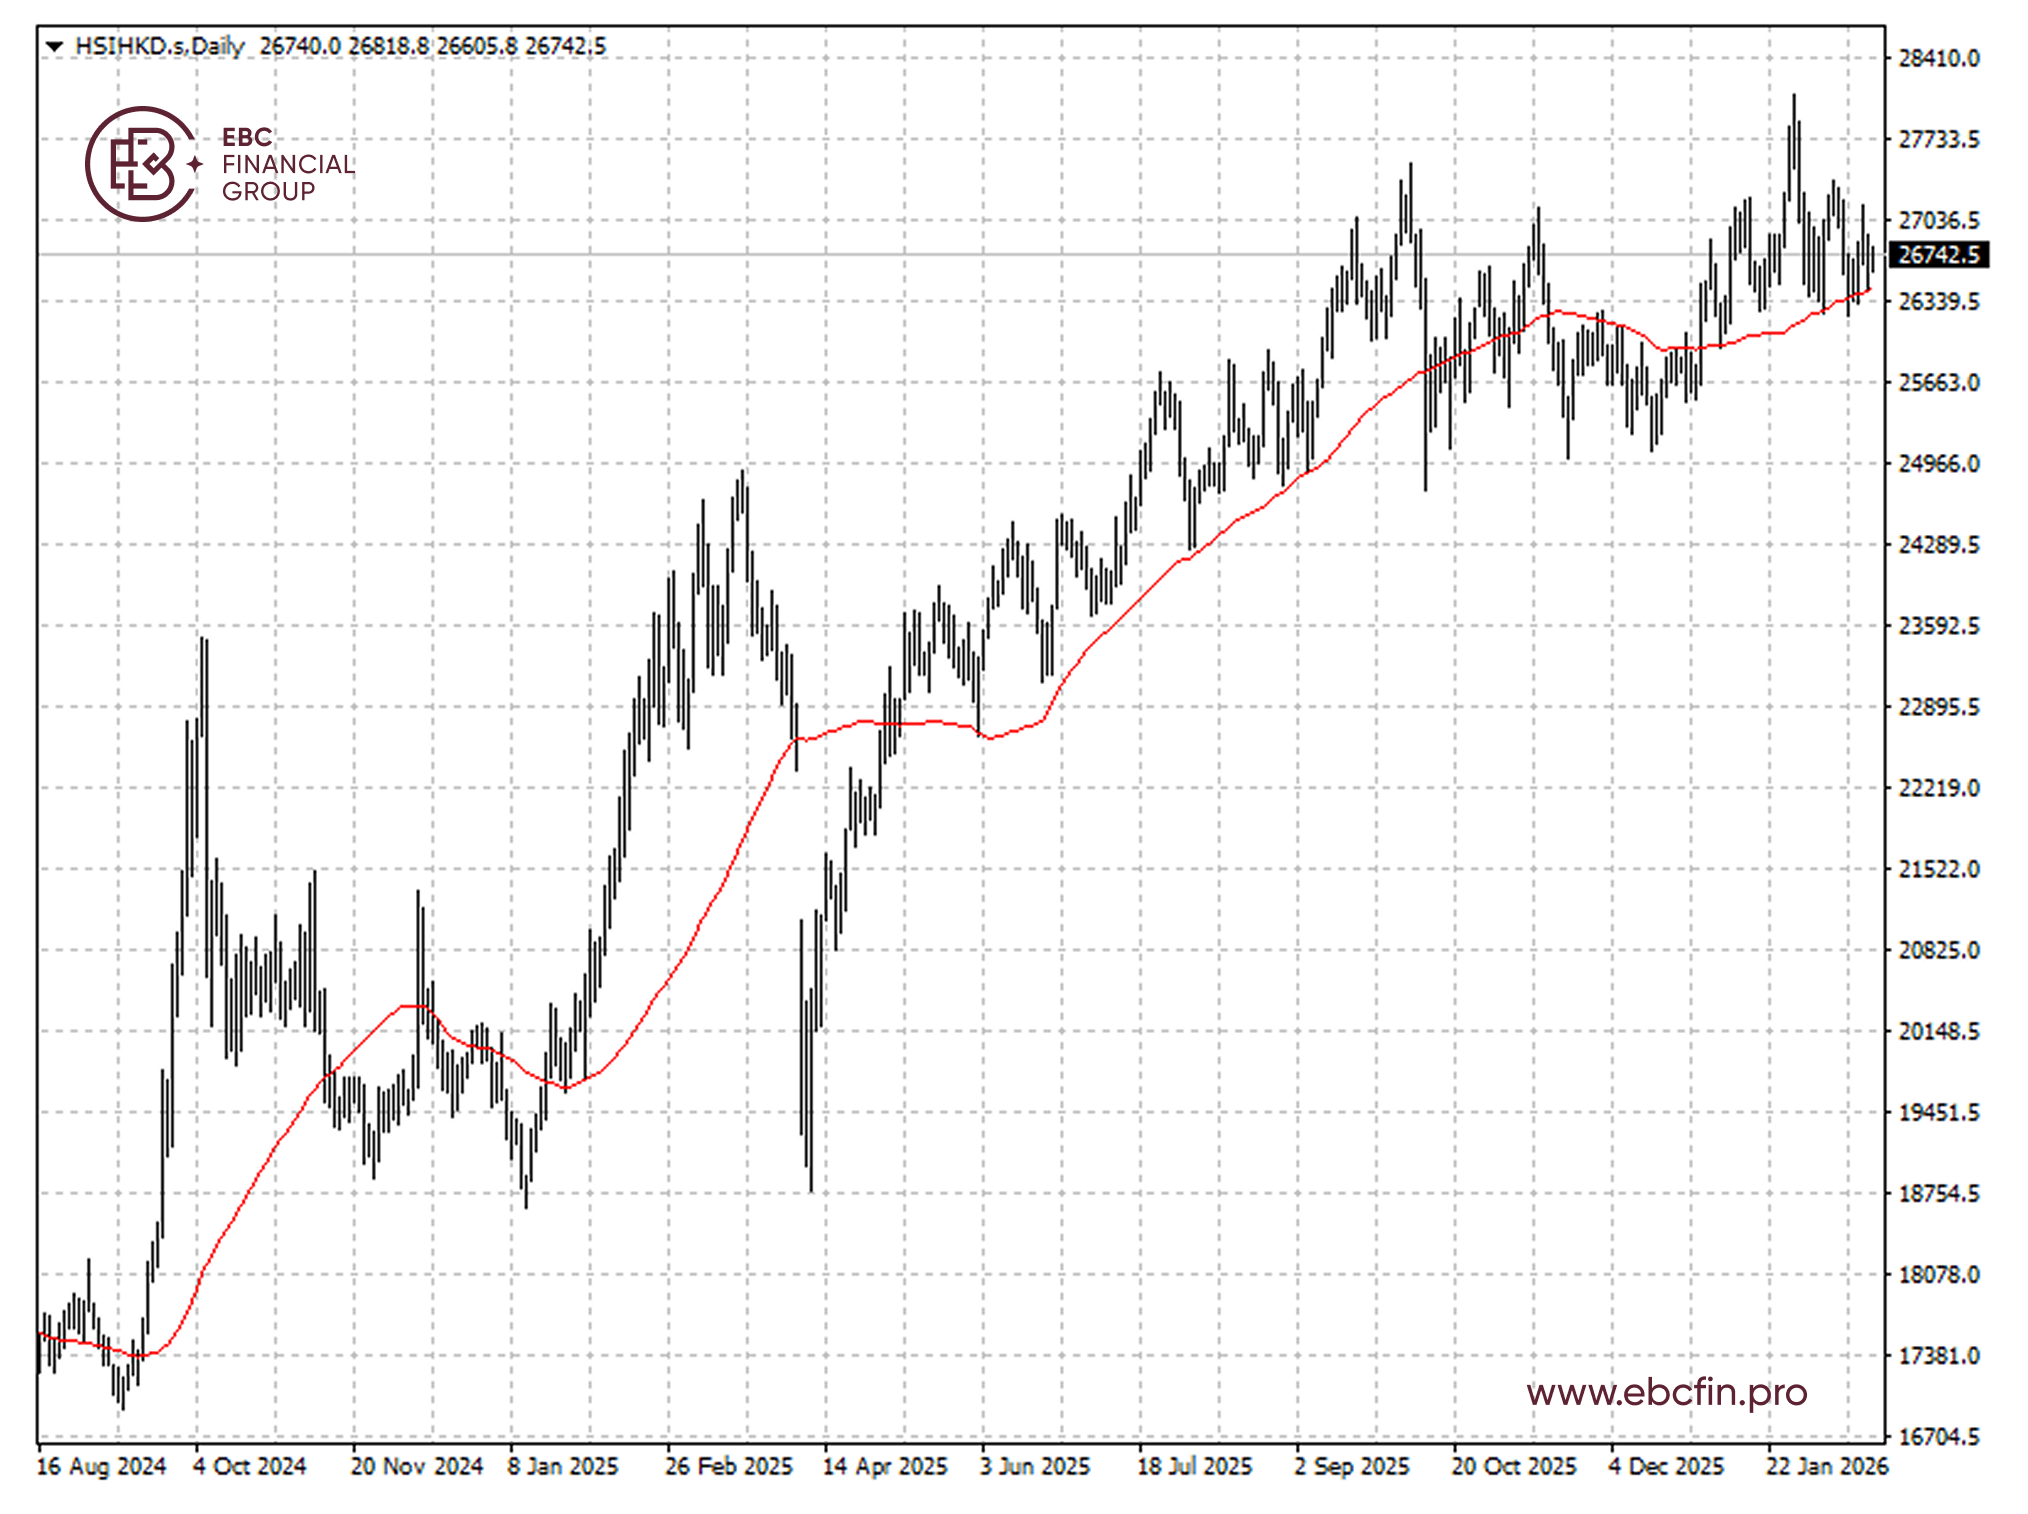Open the www.ebcfin.pro website link
This screenshot has width=2028, height=1514.
(1666, 1392)
